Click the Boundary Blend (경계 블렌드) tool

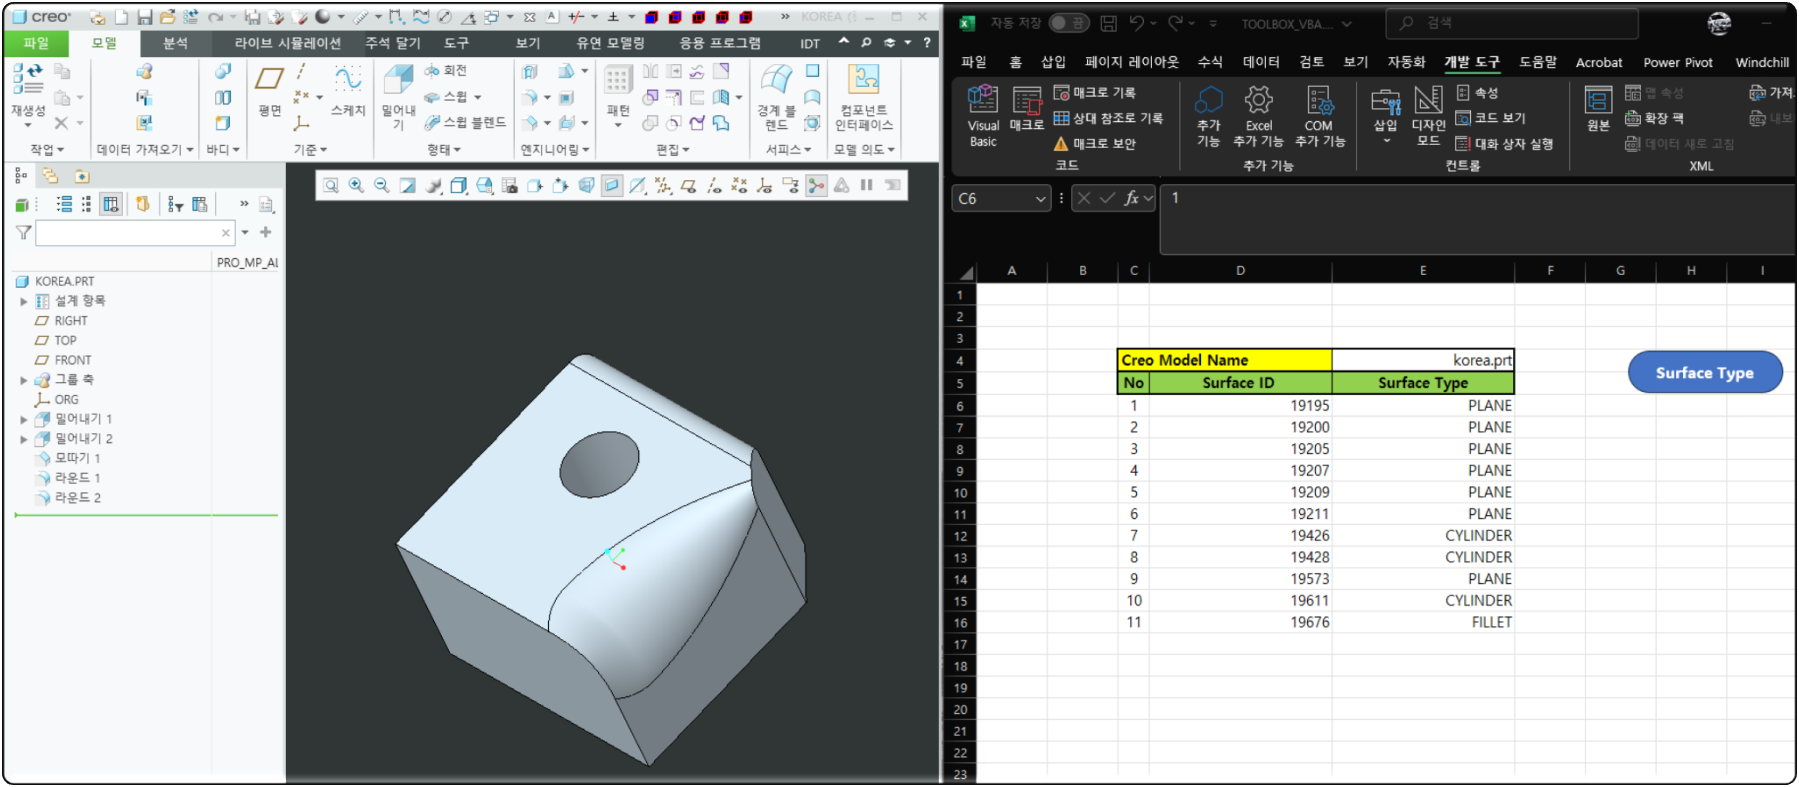tap(776, 97)
